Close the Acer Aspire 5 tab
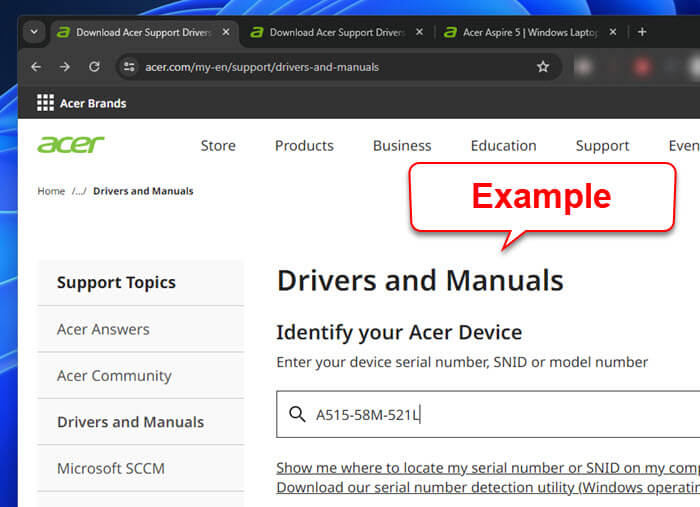Screen dimensions: 700x507 tap(613, 32)
